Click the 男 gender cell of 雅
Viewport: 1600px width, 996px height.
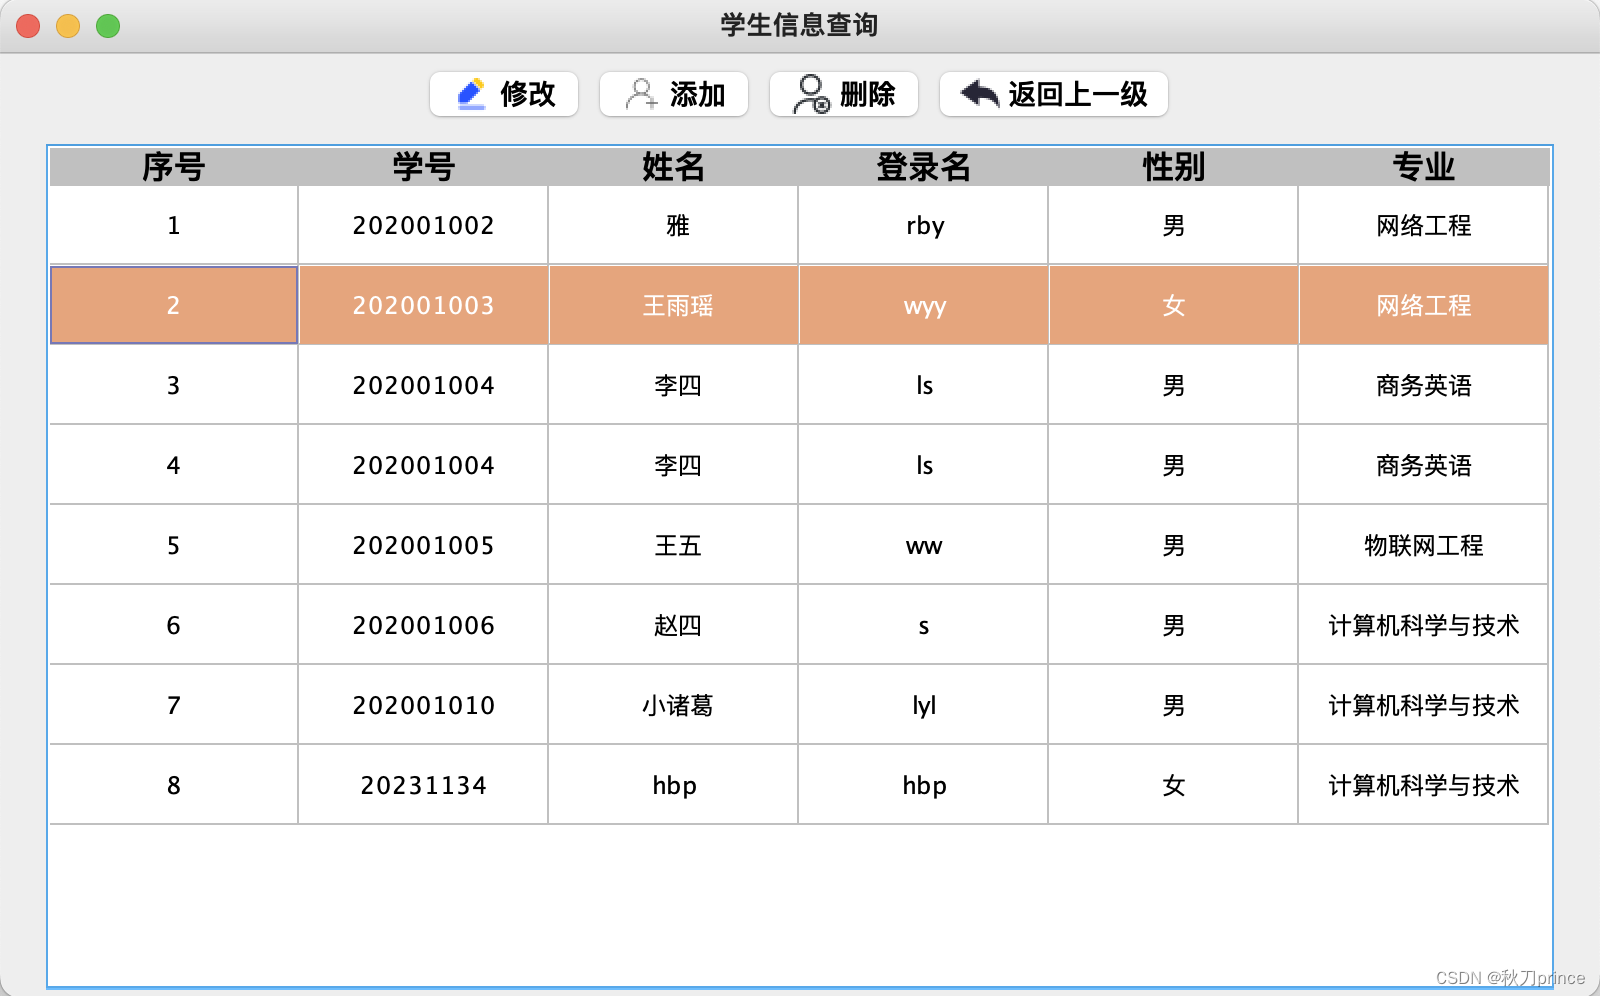pos(1174,225)
